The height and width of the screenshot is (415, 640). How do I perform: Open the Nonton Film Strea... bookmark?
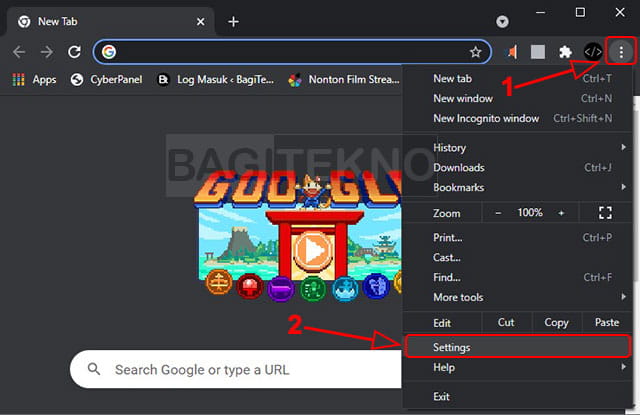pyautogui.click(x=344, y=80)
